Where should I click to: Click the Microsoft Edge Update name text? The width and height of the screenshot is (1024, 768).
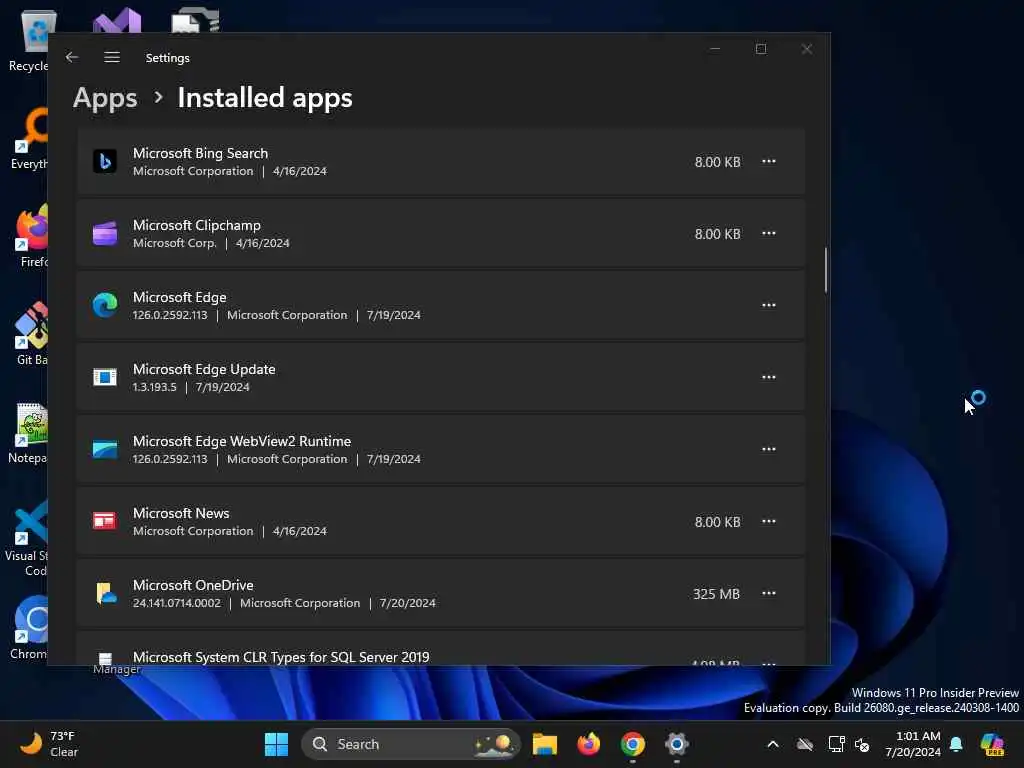pyautogui.click(x=204, y=370)
